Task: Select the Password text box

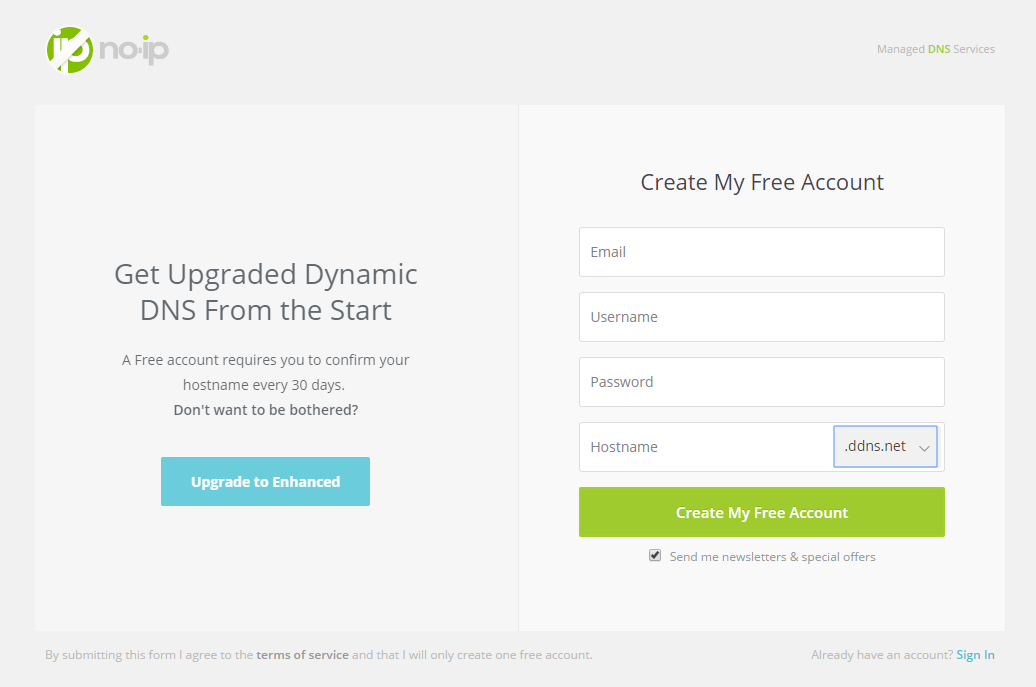Action: coord(761,382)
